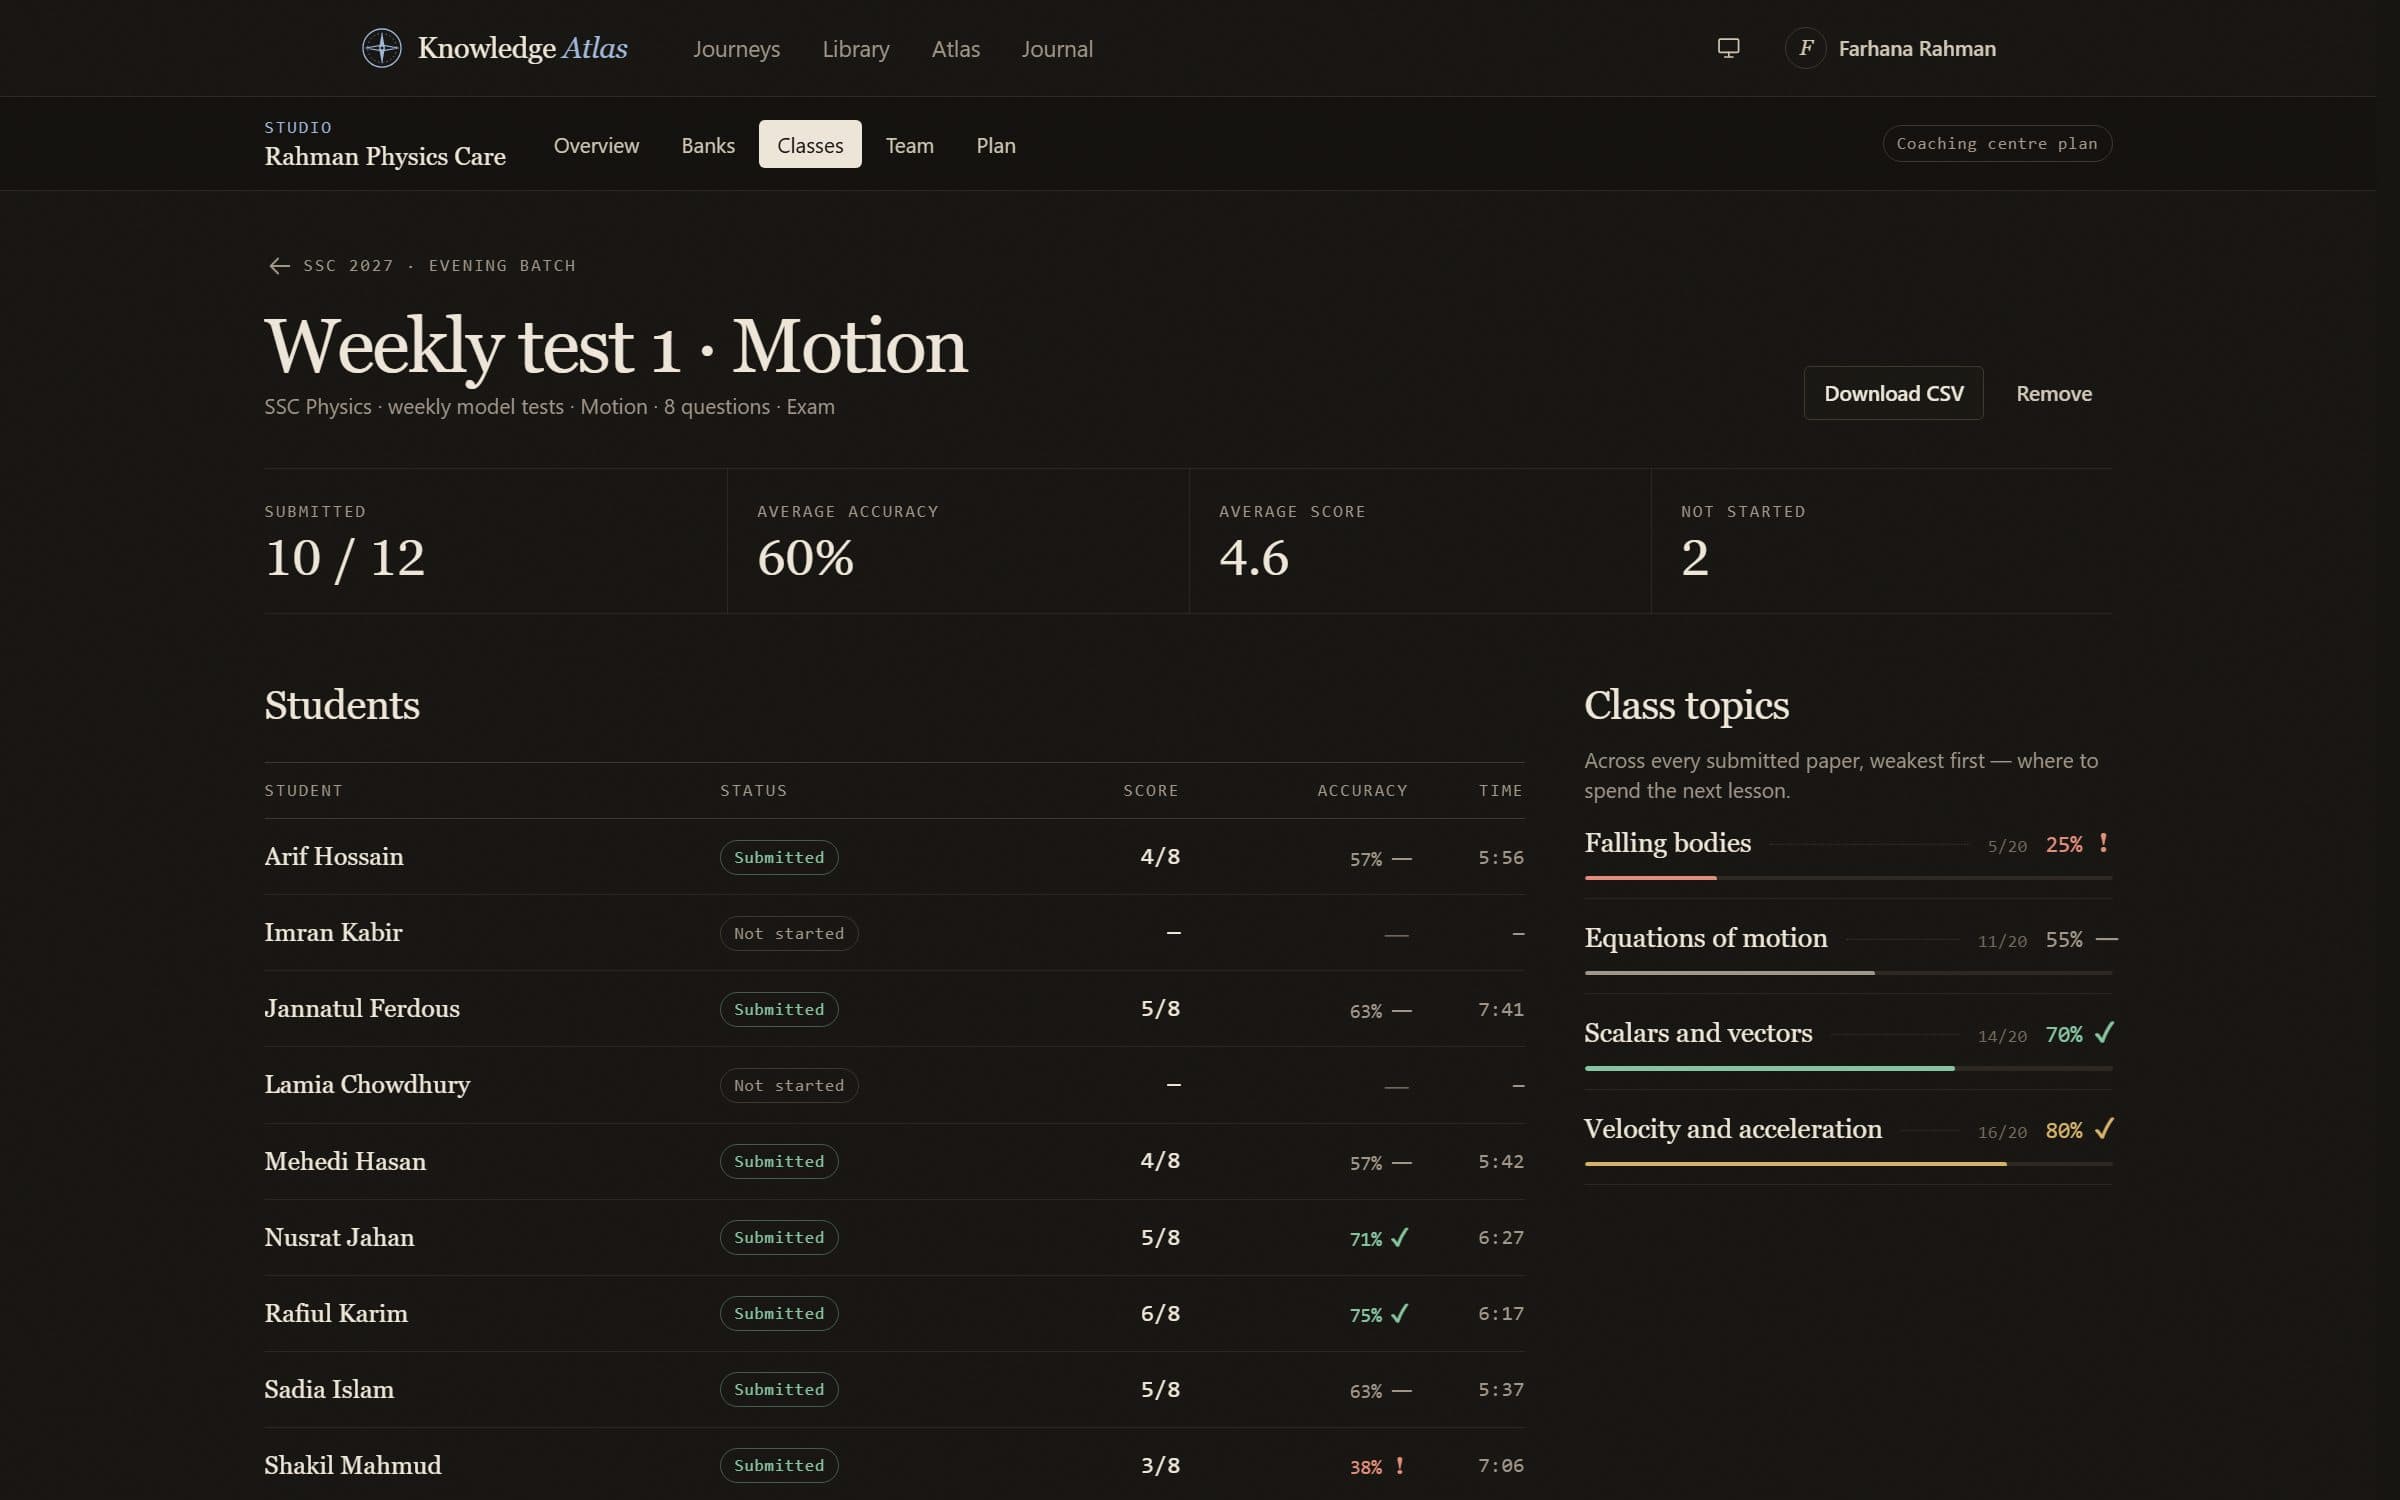Image resolution: width=2400 pixels, height=1500 pixels.
Task: Click Imran Kabir's Not started badge
Action: pos(789,933)
